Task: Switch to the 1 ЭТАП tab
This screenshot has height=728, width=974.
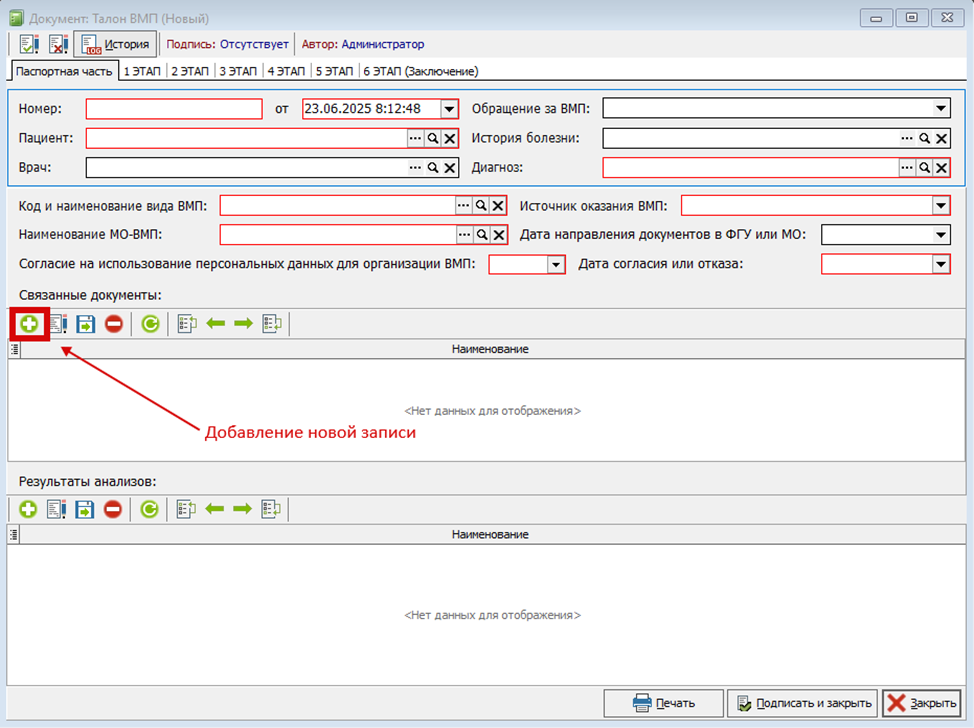Action: 143,71
